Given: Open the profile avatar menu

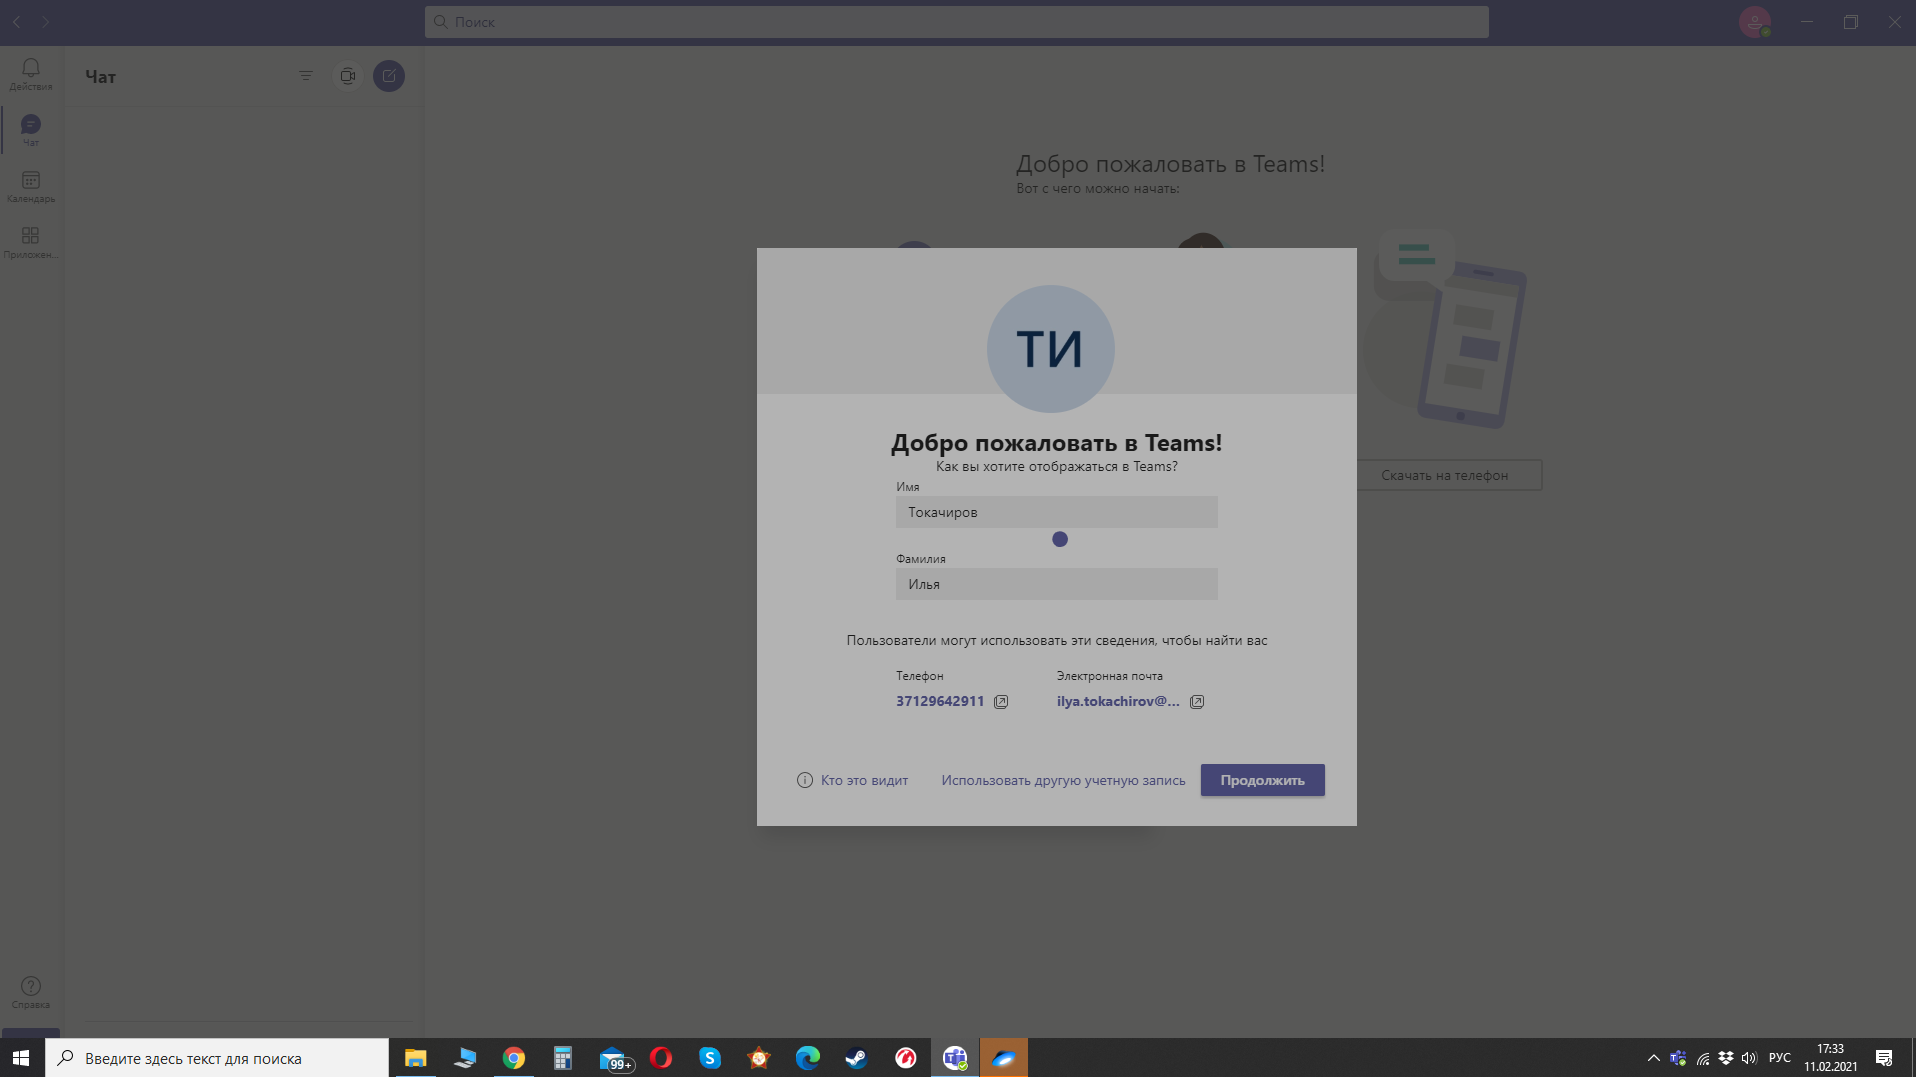Looking at the screenshot, I should click(1755, 22).
